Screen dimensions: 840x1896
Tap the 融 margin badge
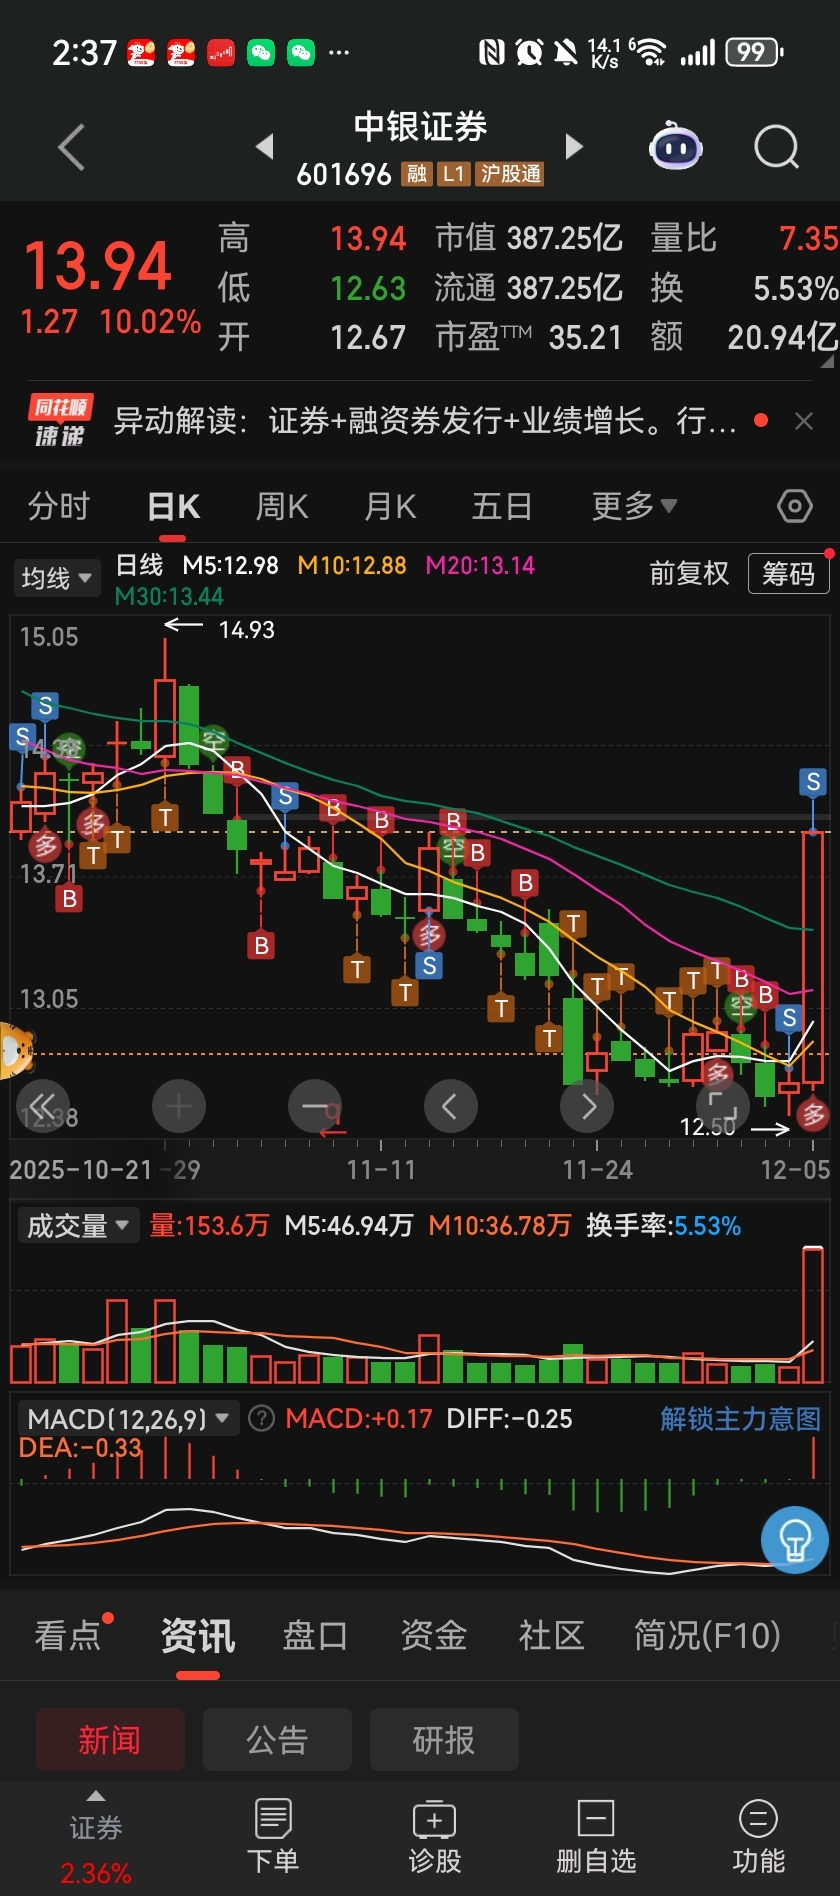click(x=416, y=174)
